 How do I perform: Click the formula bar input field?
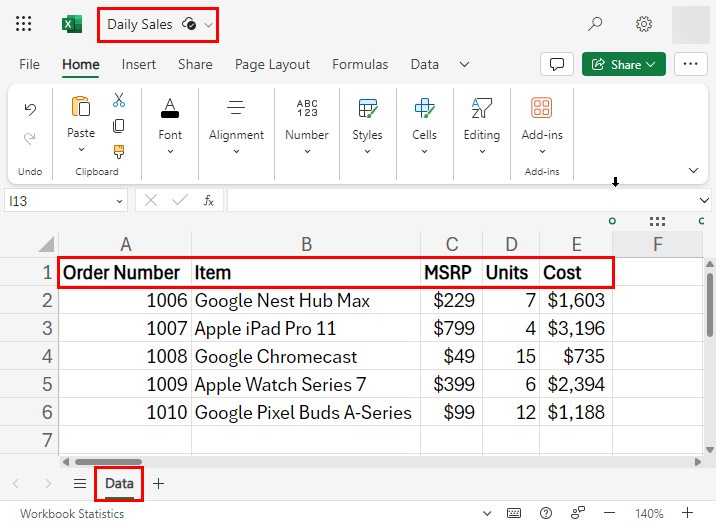[x=462, y=200]
